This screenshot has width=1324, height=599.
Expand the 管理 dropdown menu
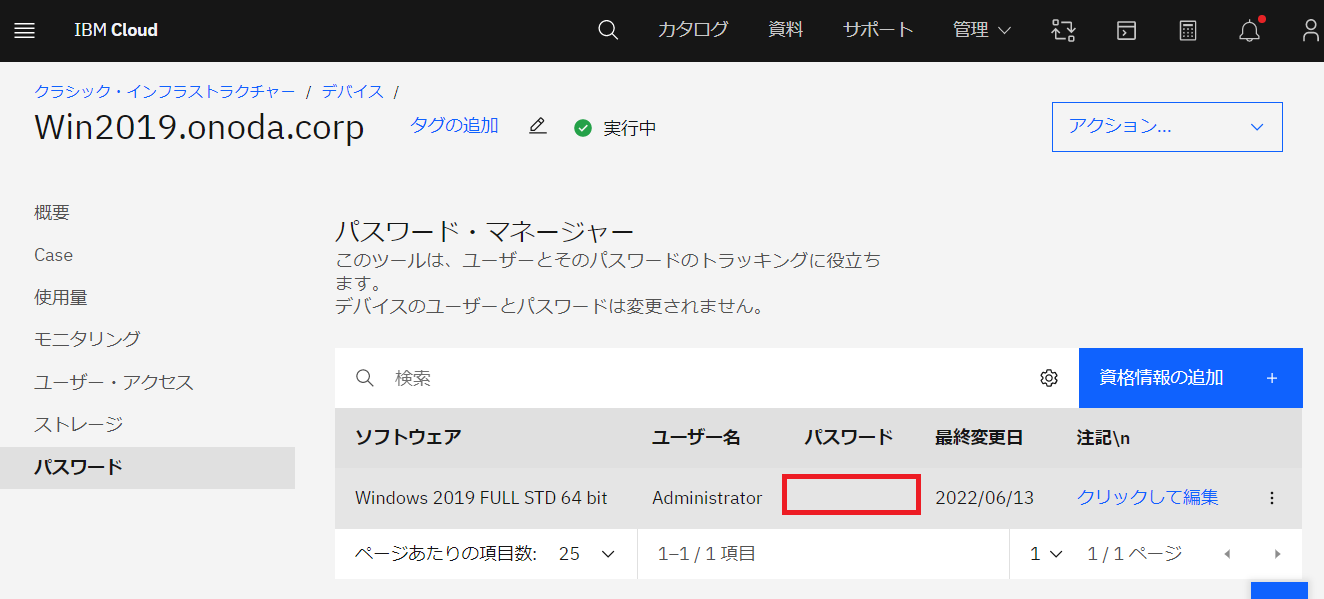982,30
